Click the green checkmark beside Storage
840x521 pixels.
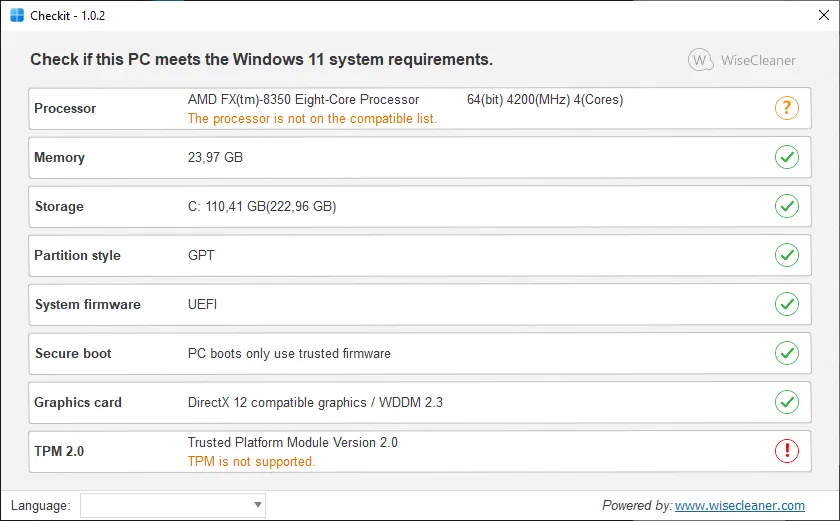coord(787,206)
